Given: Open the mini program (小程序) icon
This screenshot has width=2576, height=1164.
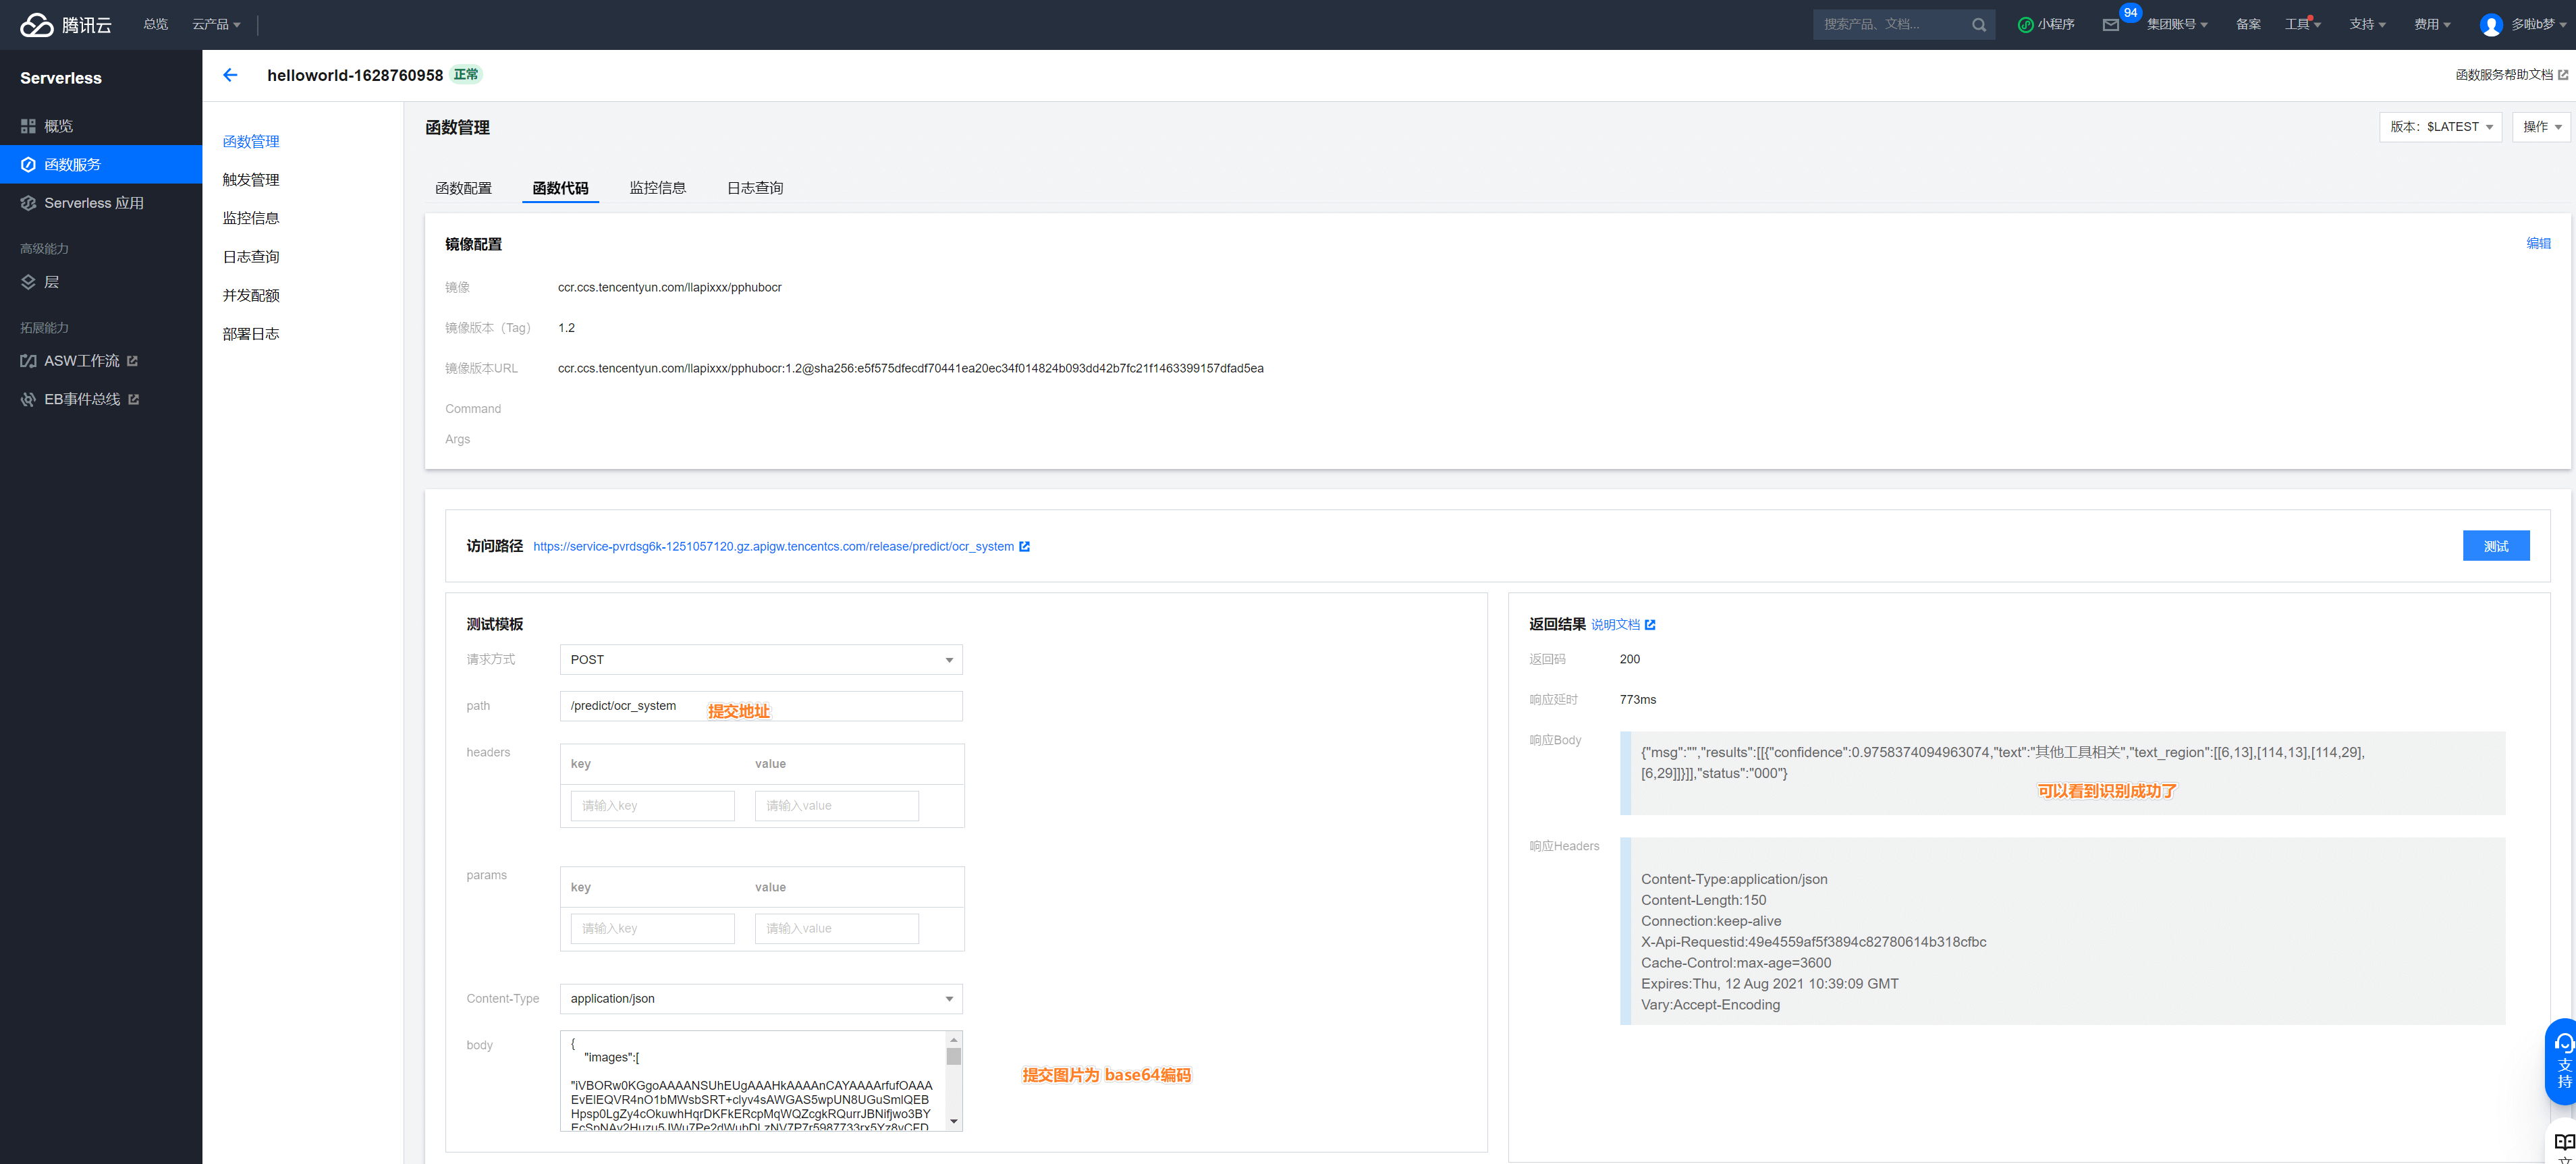Looking at the screenshot, I should [2025, 25].
